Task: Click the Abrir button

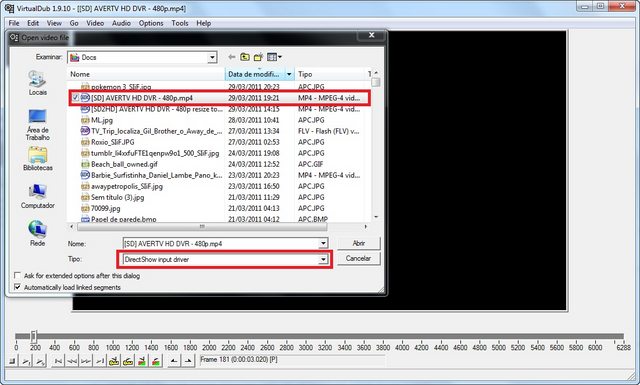Action: 359,243
